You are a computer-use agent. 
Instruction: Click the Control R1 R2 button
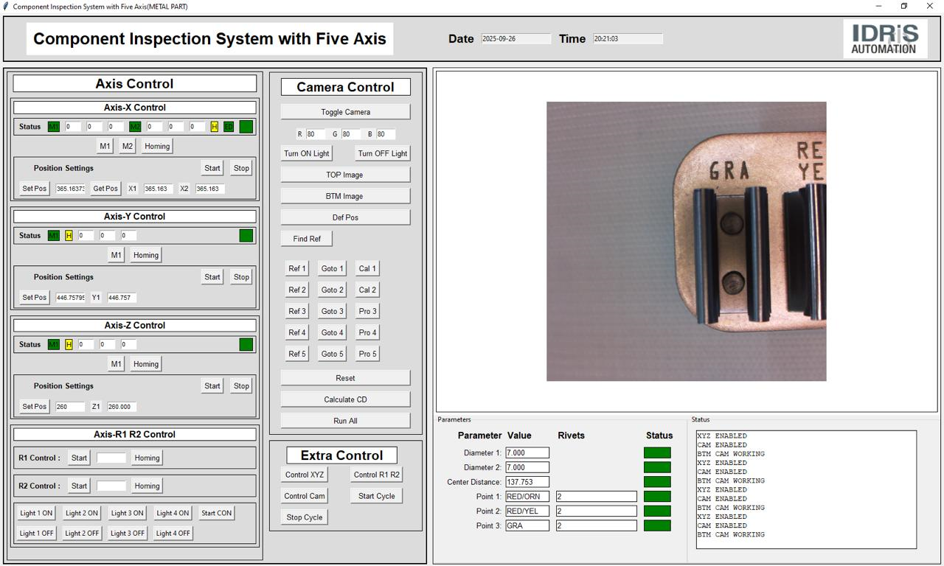click(376, 475)
